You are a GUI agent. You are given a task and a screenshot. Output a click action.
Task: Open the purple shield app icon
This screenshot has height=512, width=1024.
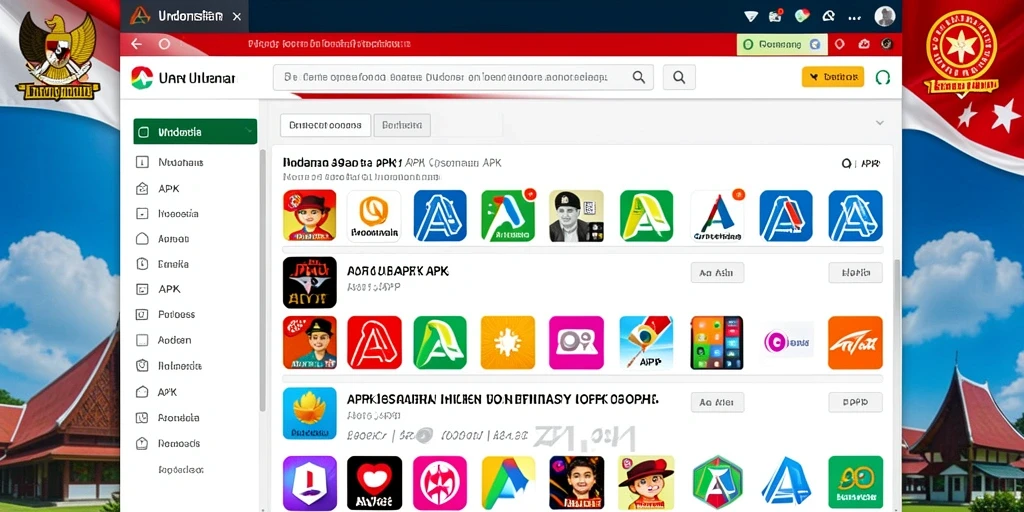[x=310, y=483]
